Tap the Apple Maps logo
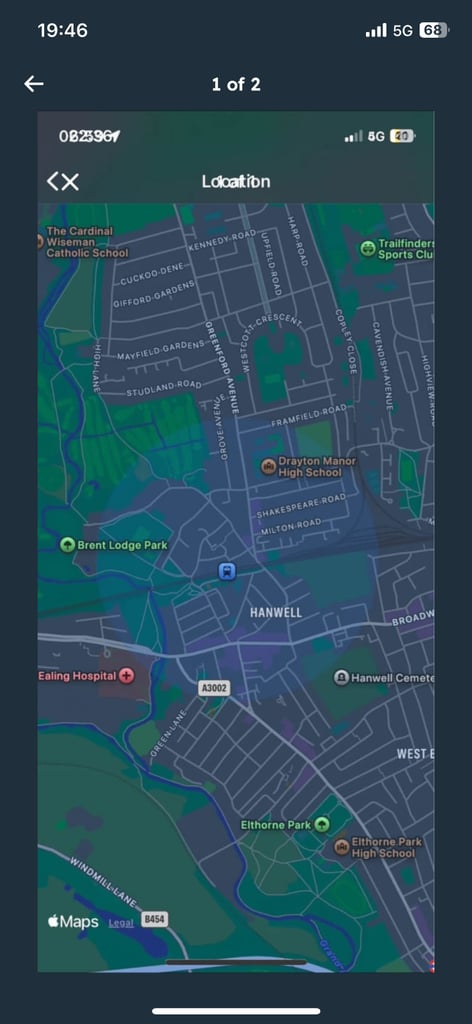 pyautogui.click(x=72, y=921)
